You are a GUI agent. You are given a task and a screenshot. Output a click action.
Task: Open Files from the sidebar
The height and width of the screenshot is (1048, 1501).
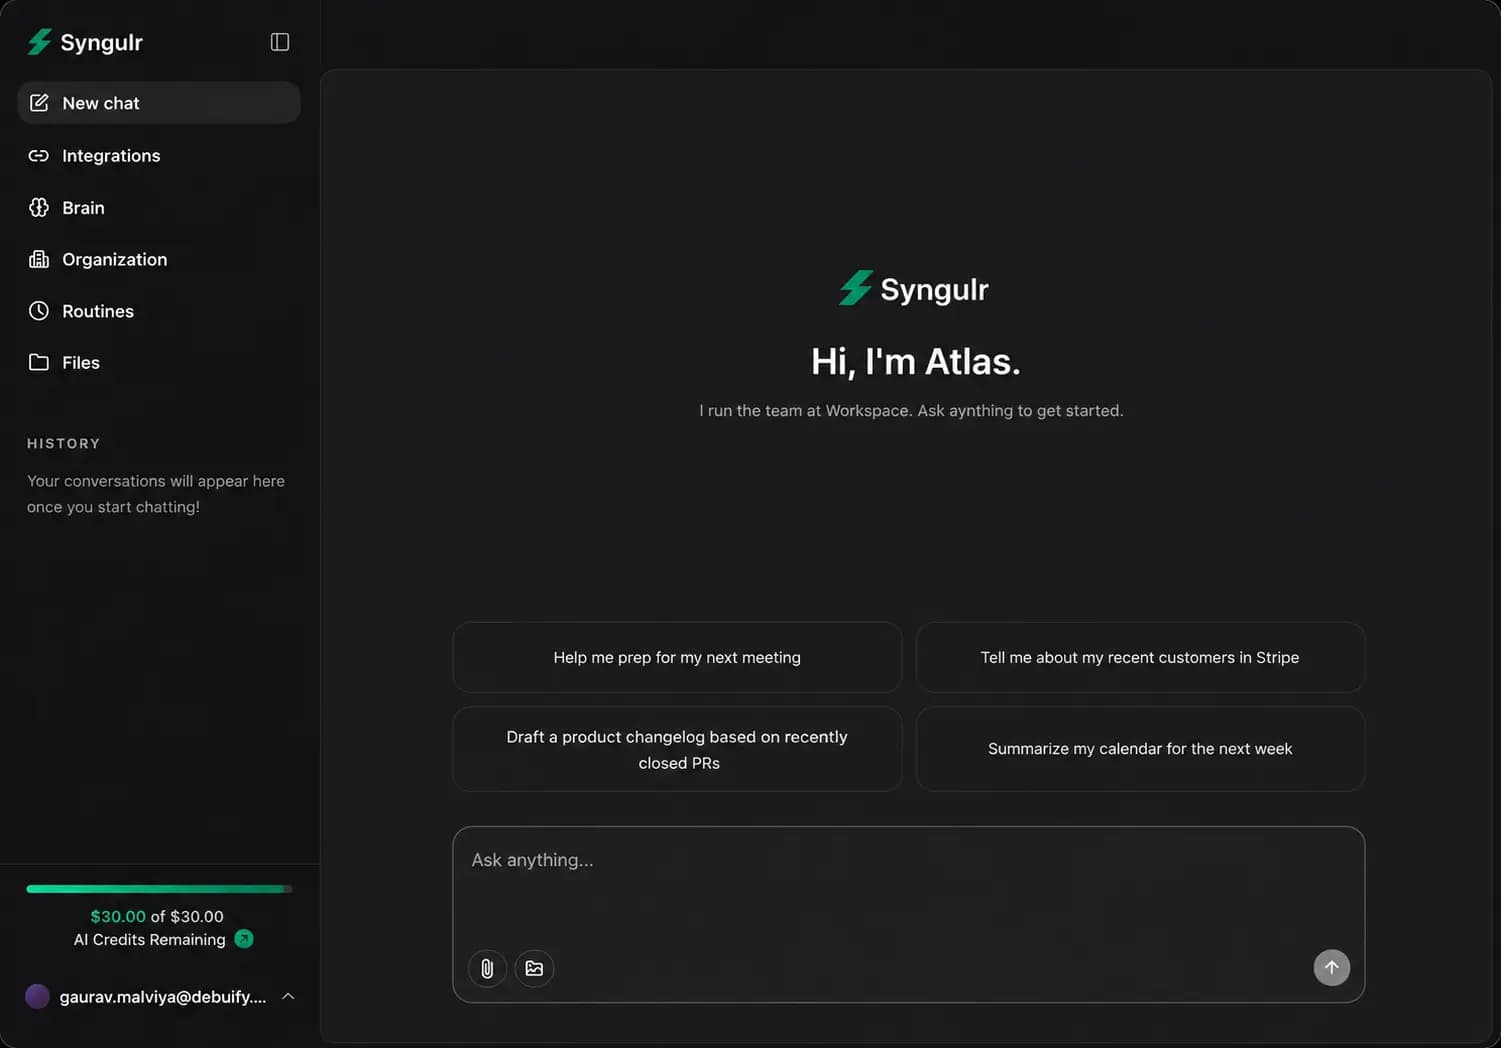159,362
